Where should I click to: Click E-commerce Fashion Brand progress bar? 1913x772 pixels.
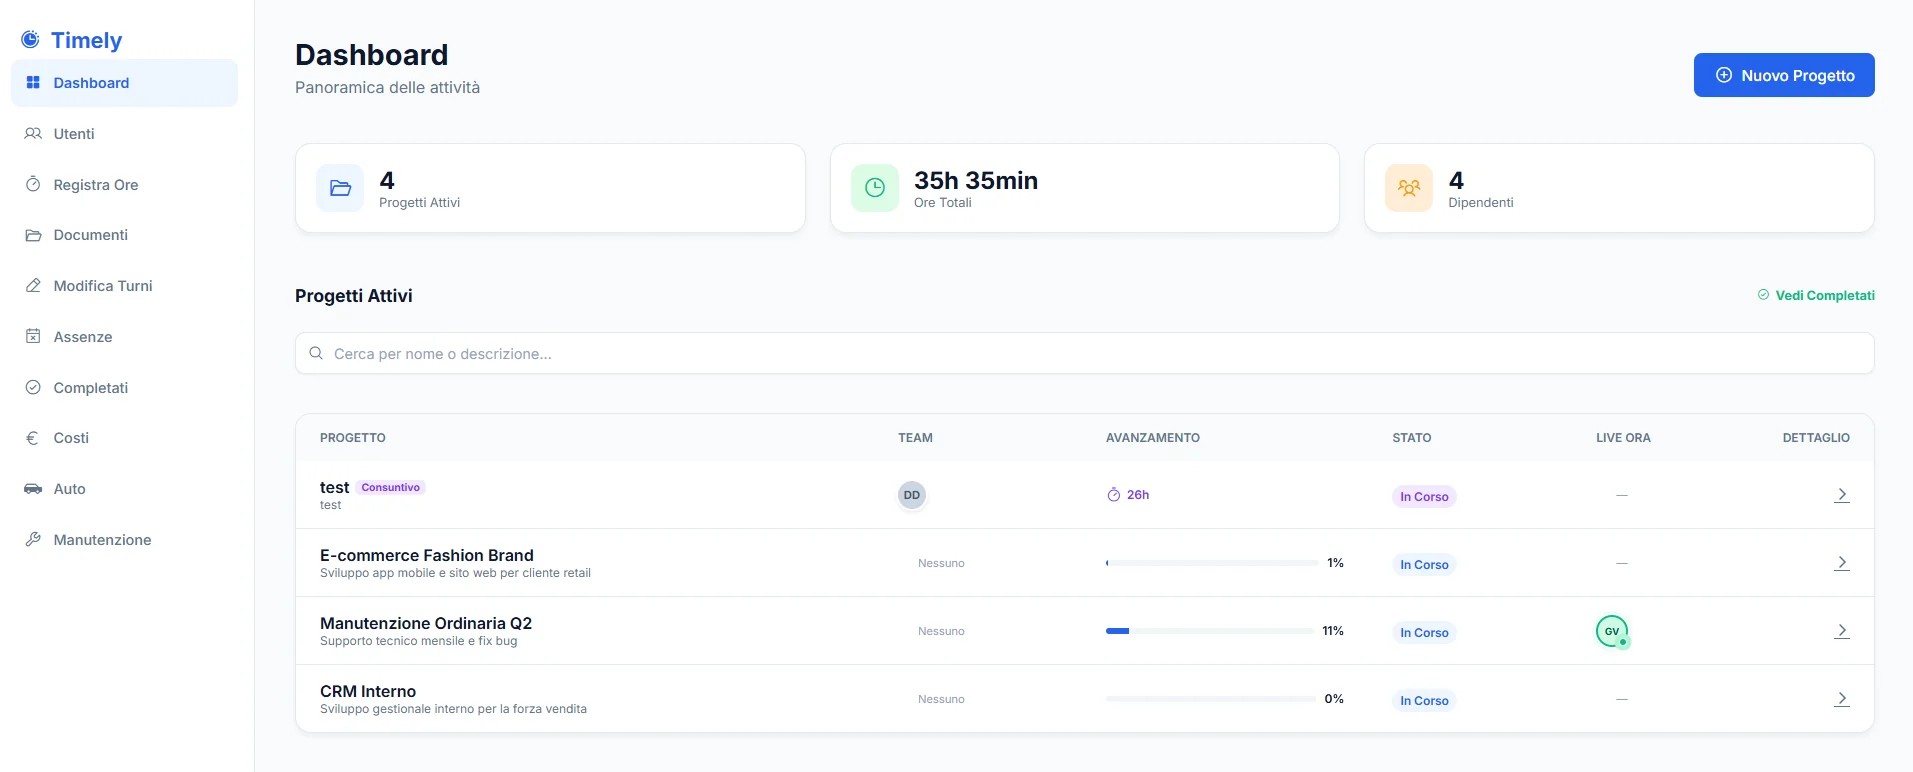point(1211,563)
